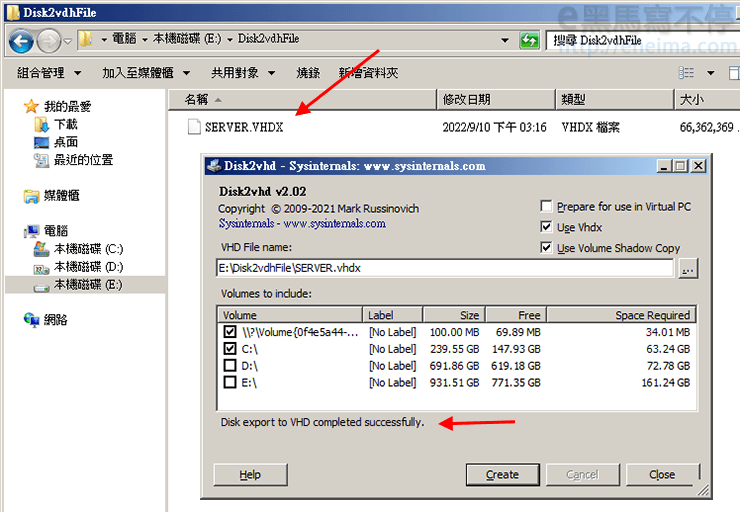Select the SERVER.VHDX file name
Screen dimensions: 740x512
point(244,127)
